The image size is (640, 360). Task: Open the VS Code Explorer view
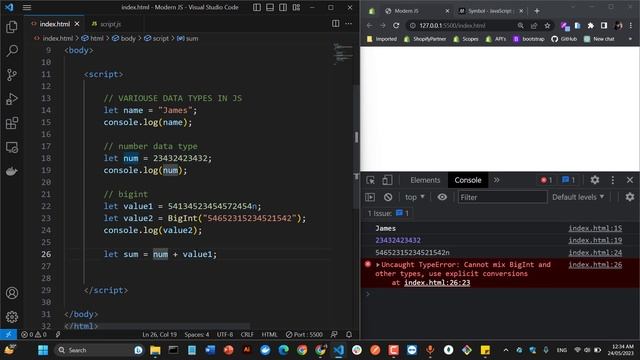(12, 27)
